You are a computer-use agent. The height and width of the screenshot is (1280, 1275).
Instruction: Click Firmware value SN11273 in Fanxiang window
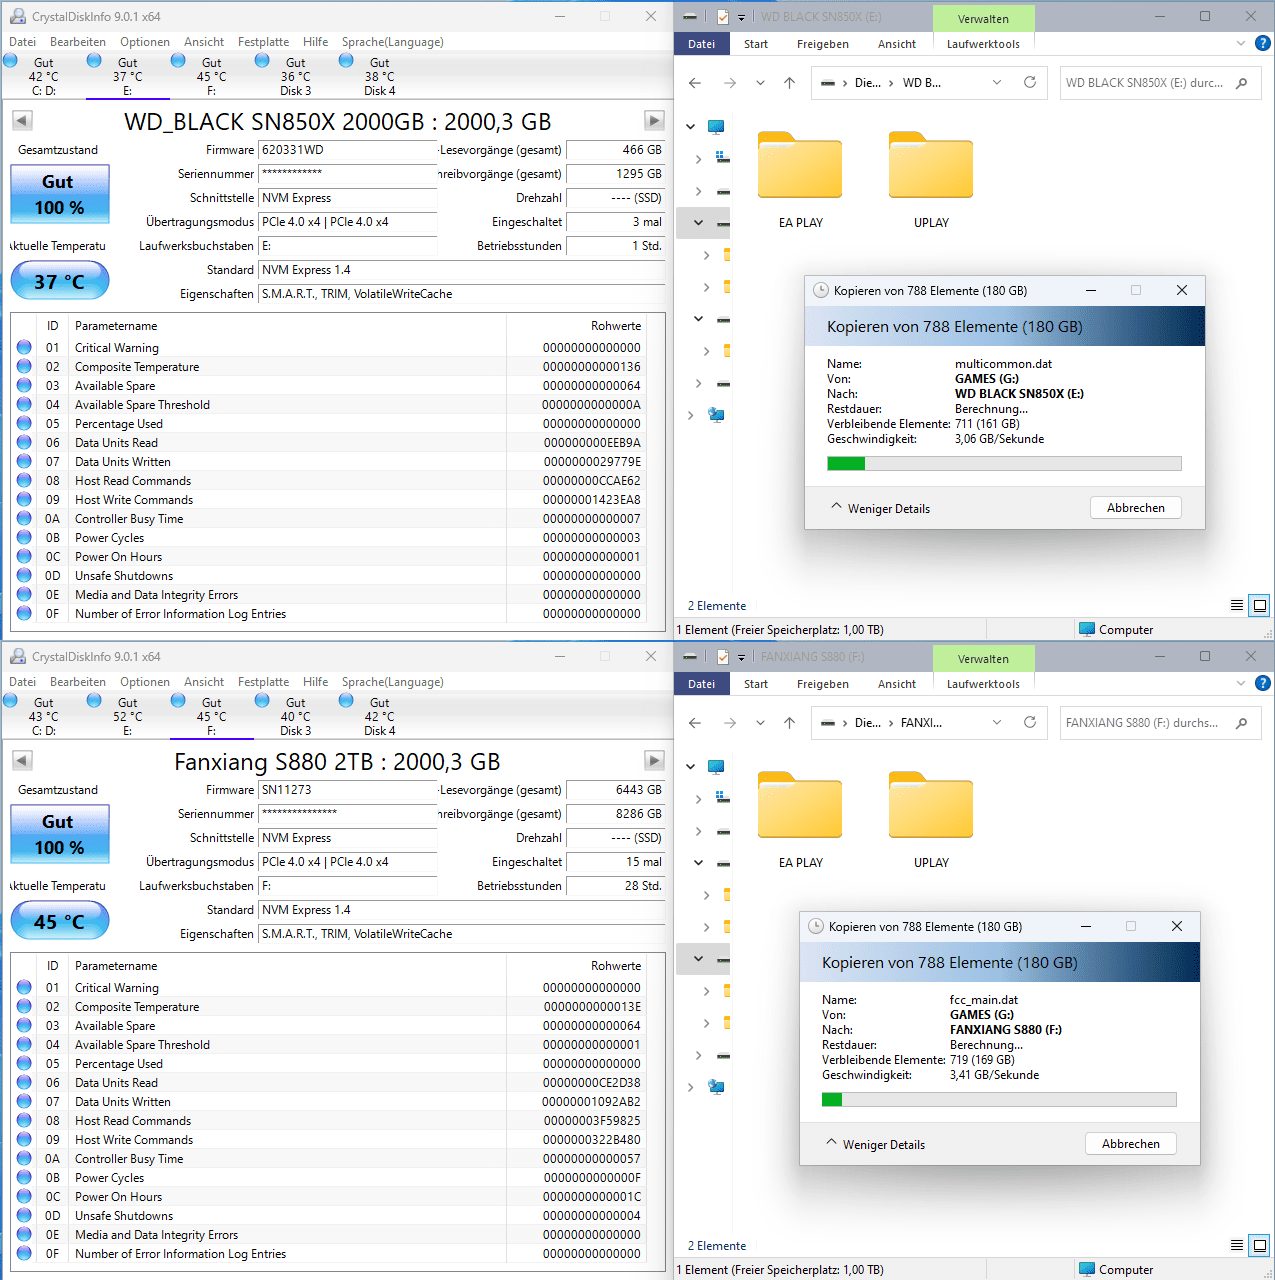point(347,790)
